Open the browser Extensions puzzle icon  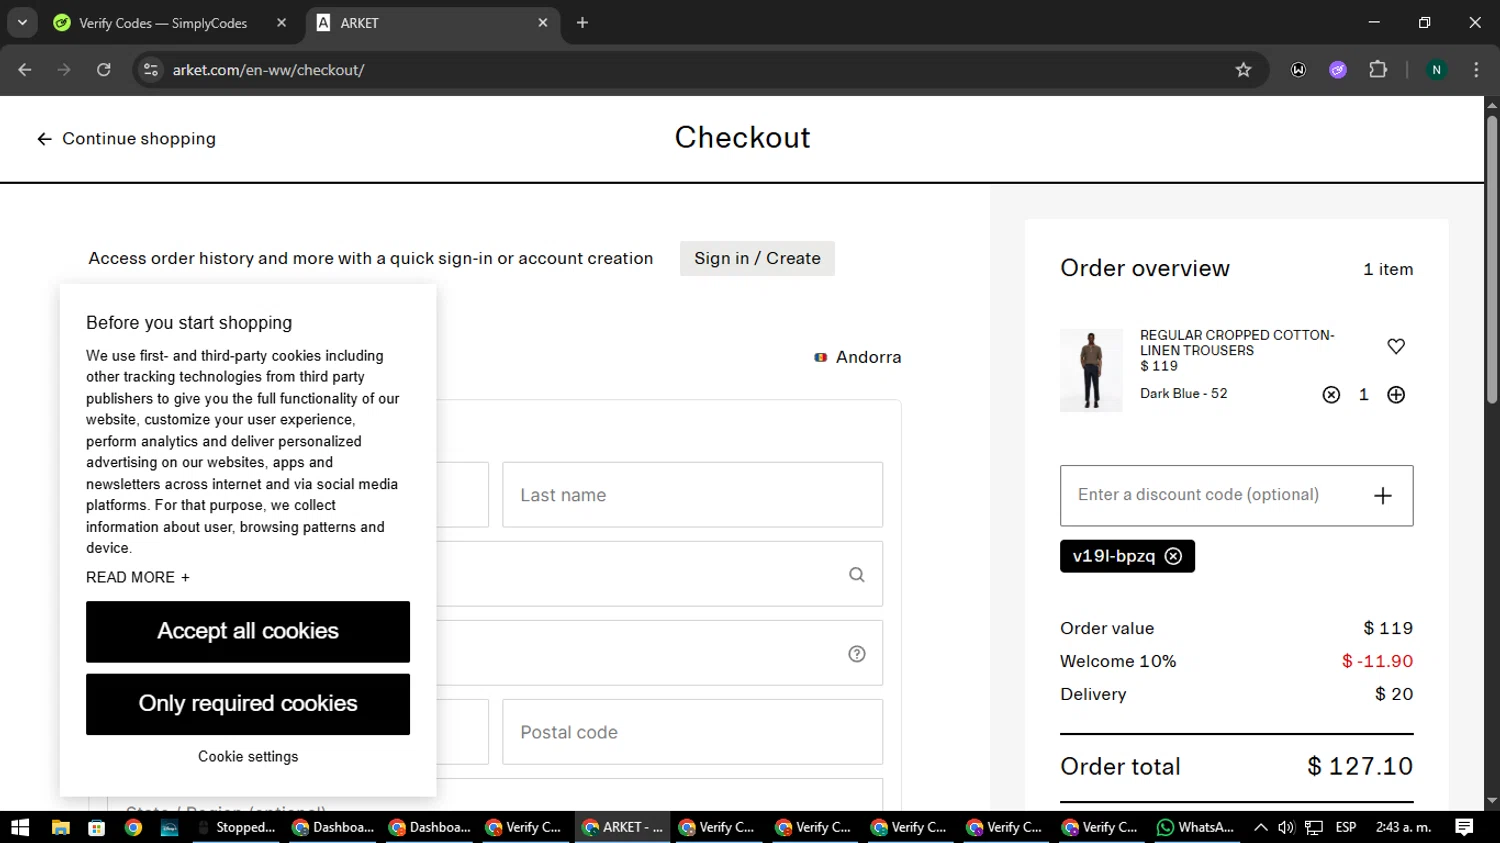(1378, 70)
